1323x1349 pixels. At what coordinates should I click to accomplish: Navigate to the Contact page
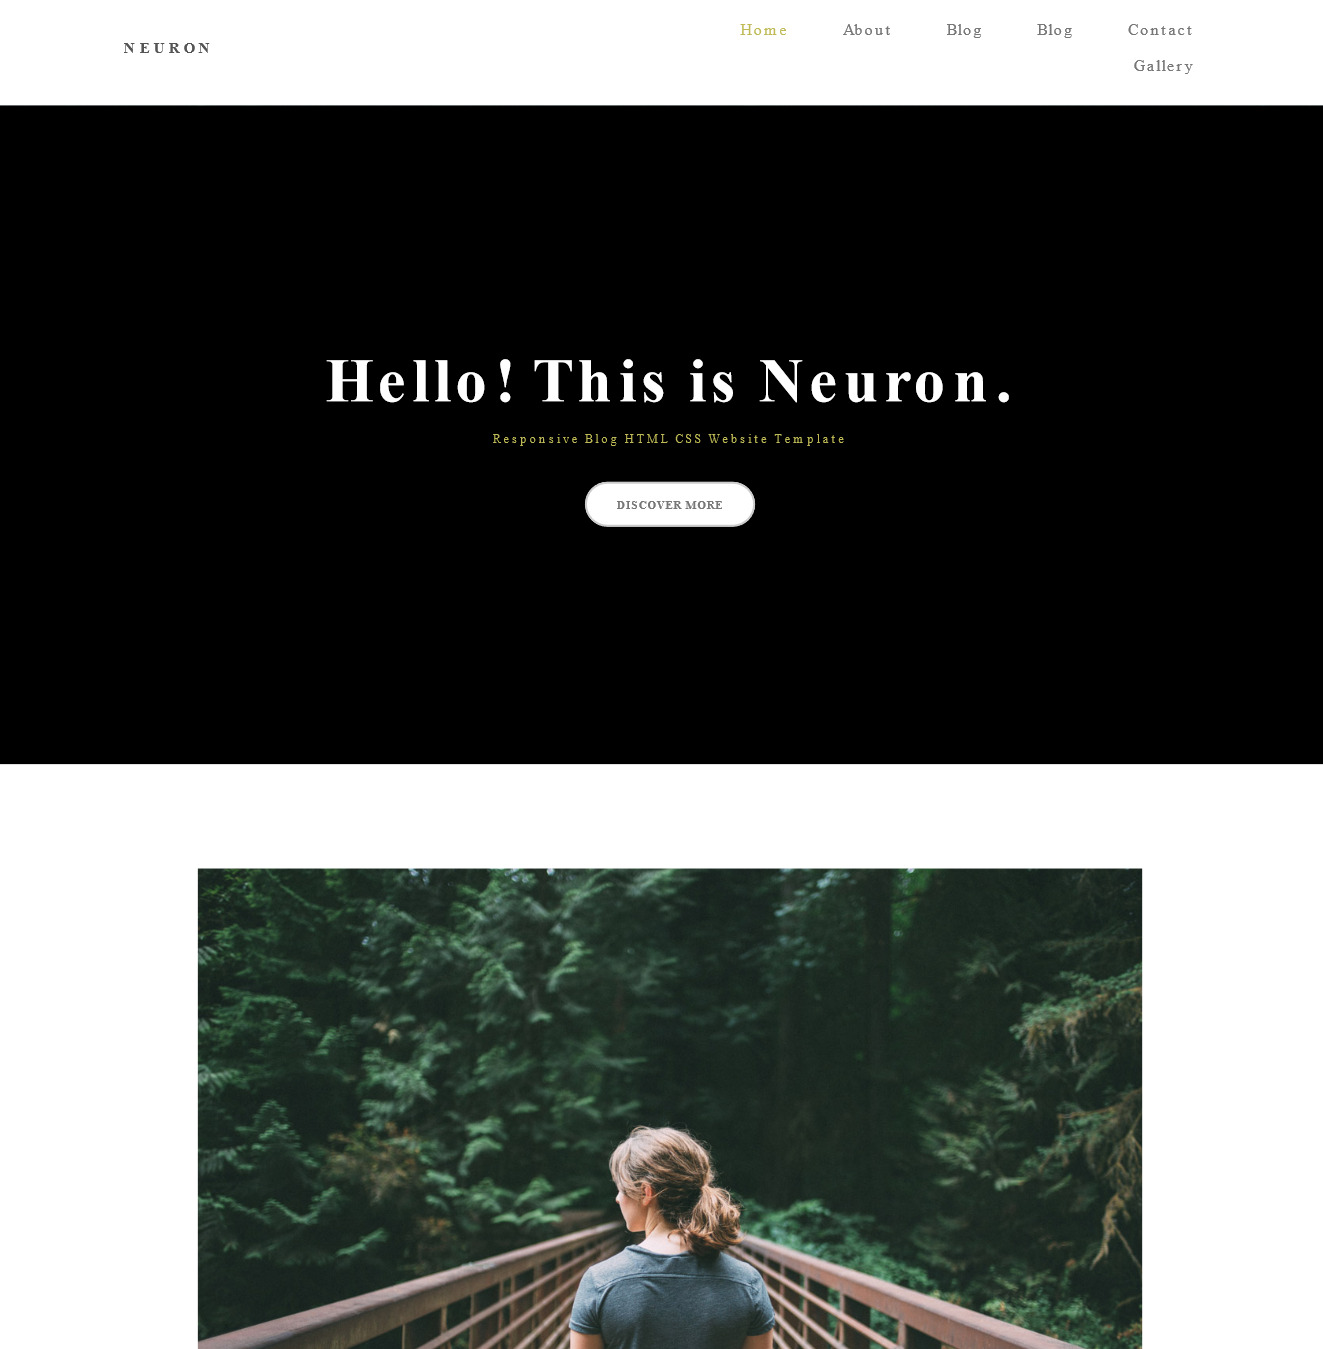coord(1160,30)
